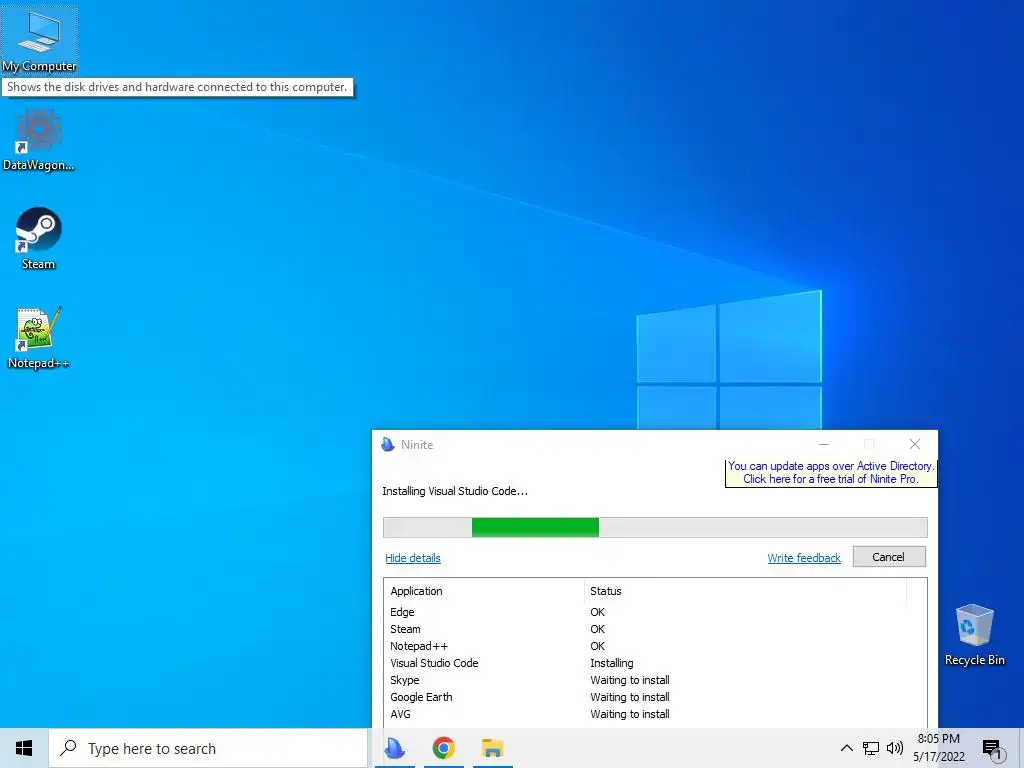The height and width of the screenshot is (768, 1024).
Task: Cancel the Ninite installation
Action: (889, 557)
